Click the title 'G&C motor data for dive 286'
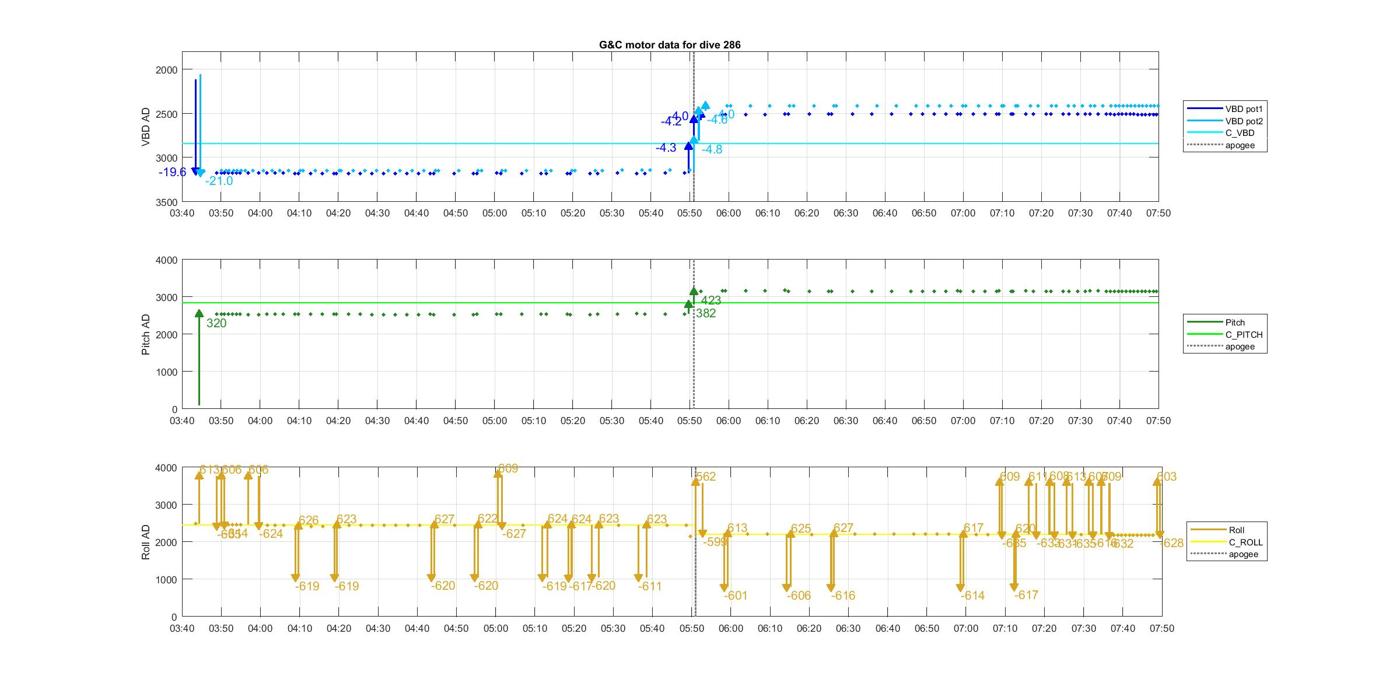The width and height of the screenshot is (1400, 693). tap(670, 44)
